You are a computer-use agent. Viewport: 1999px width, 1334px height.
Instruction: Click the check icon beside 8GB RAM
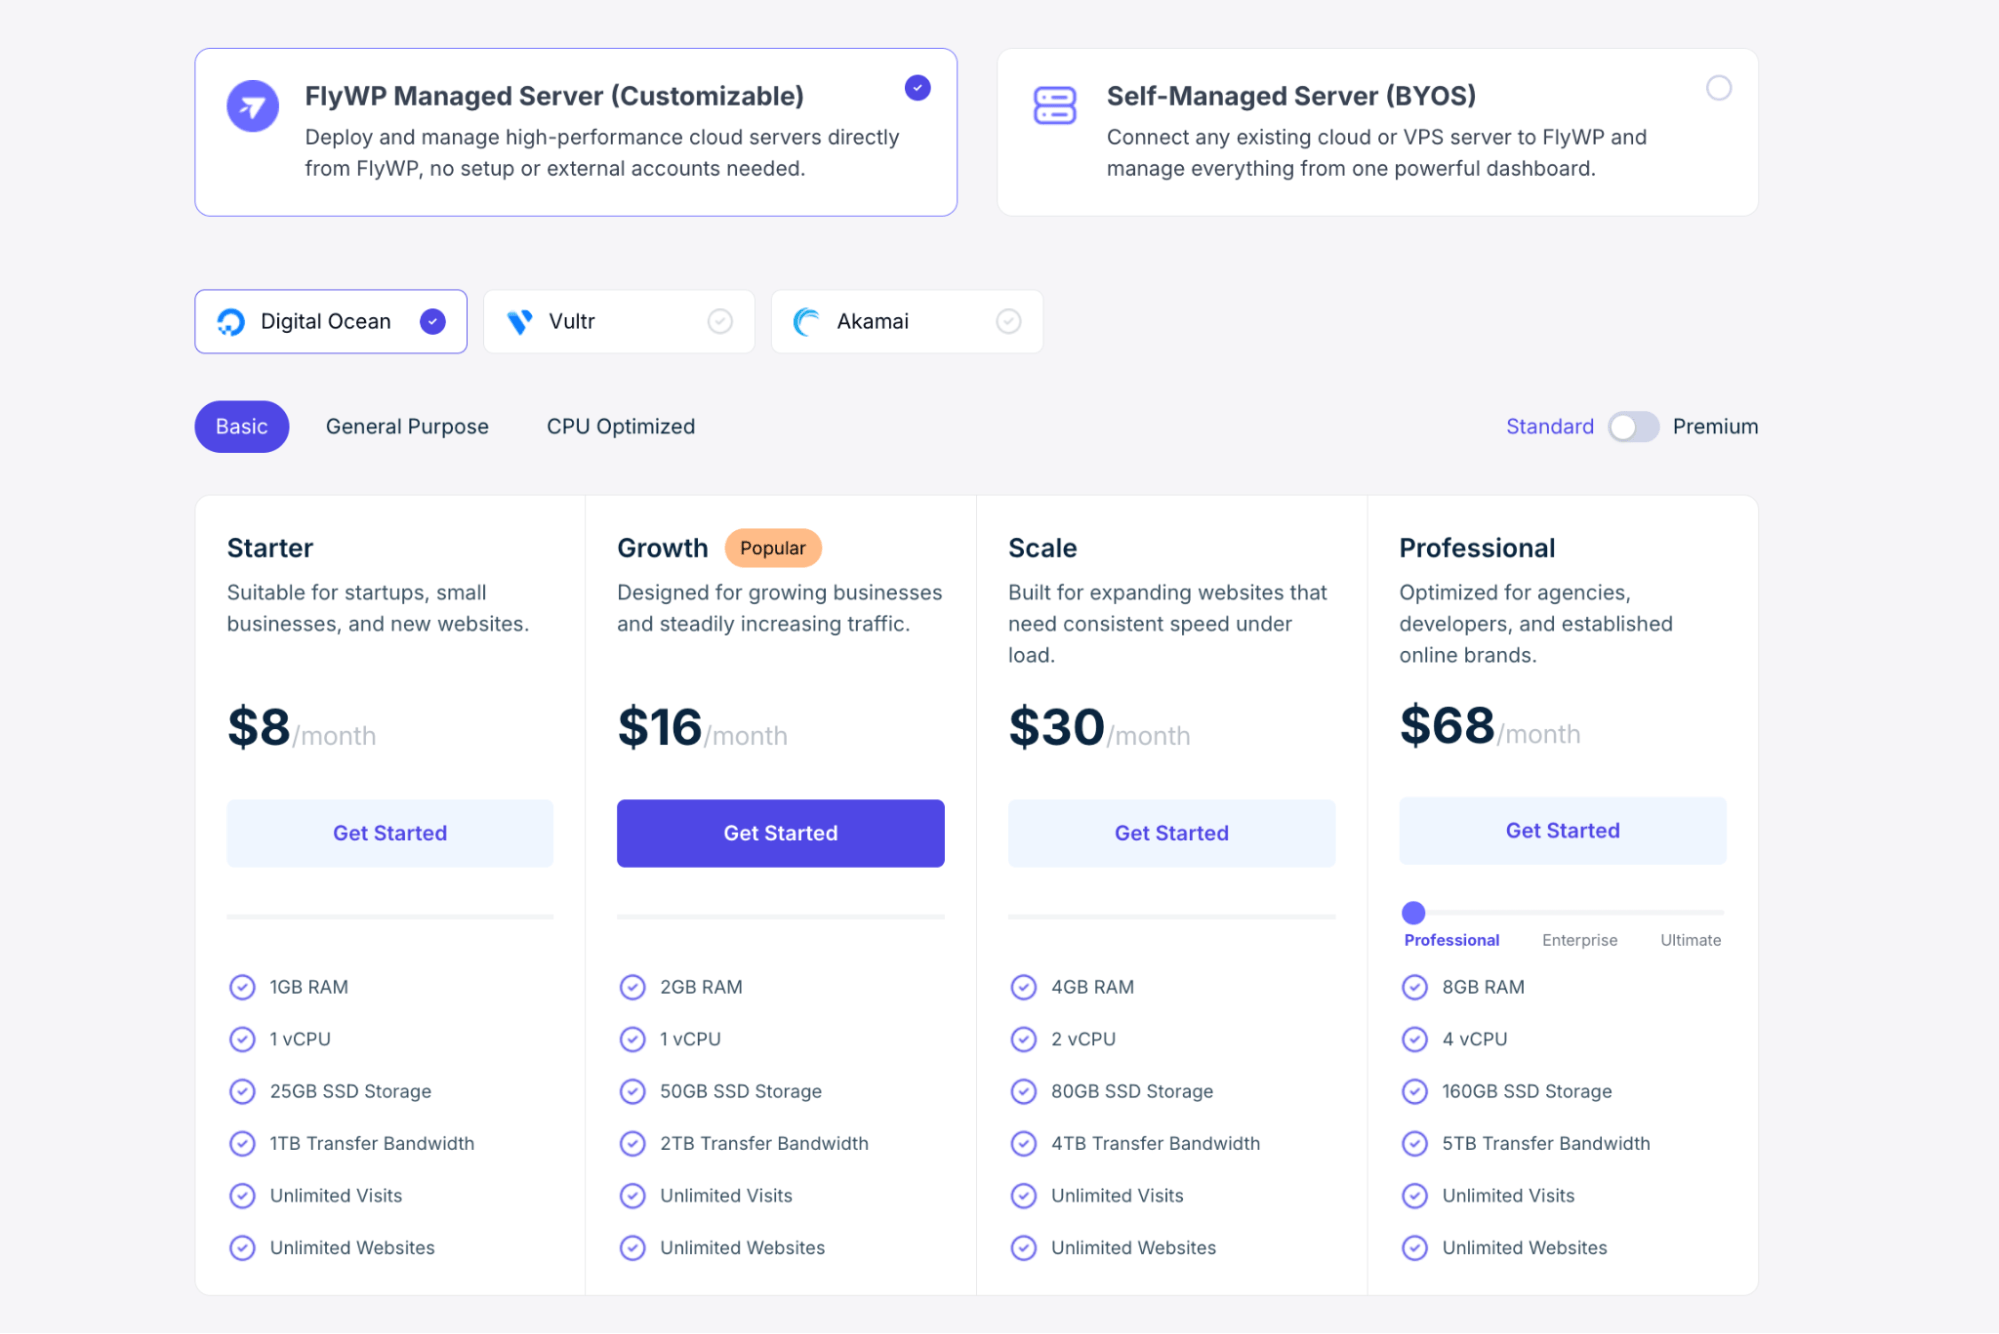[x=1414, y=988]
